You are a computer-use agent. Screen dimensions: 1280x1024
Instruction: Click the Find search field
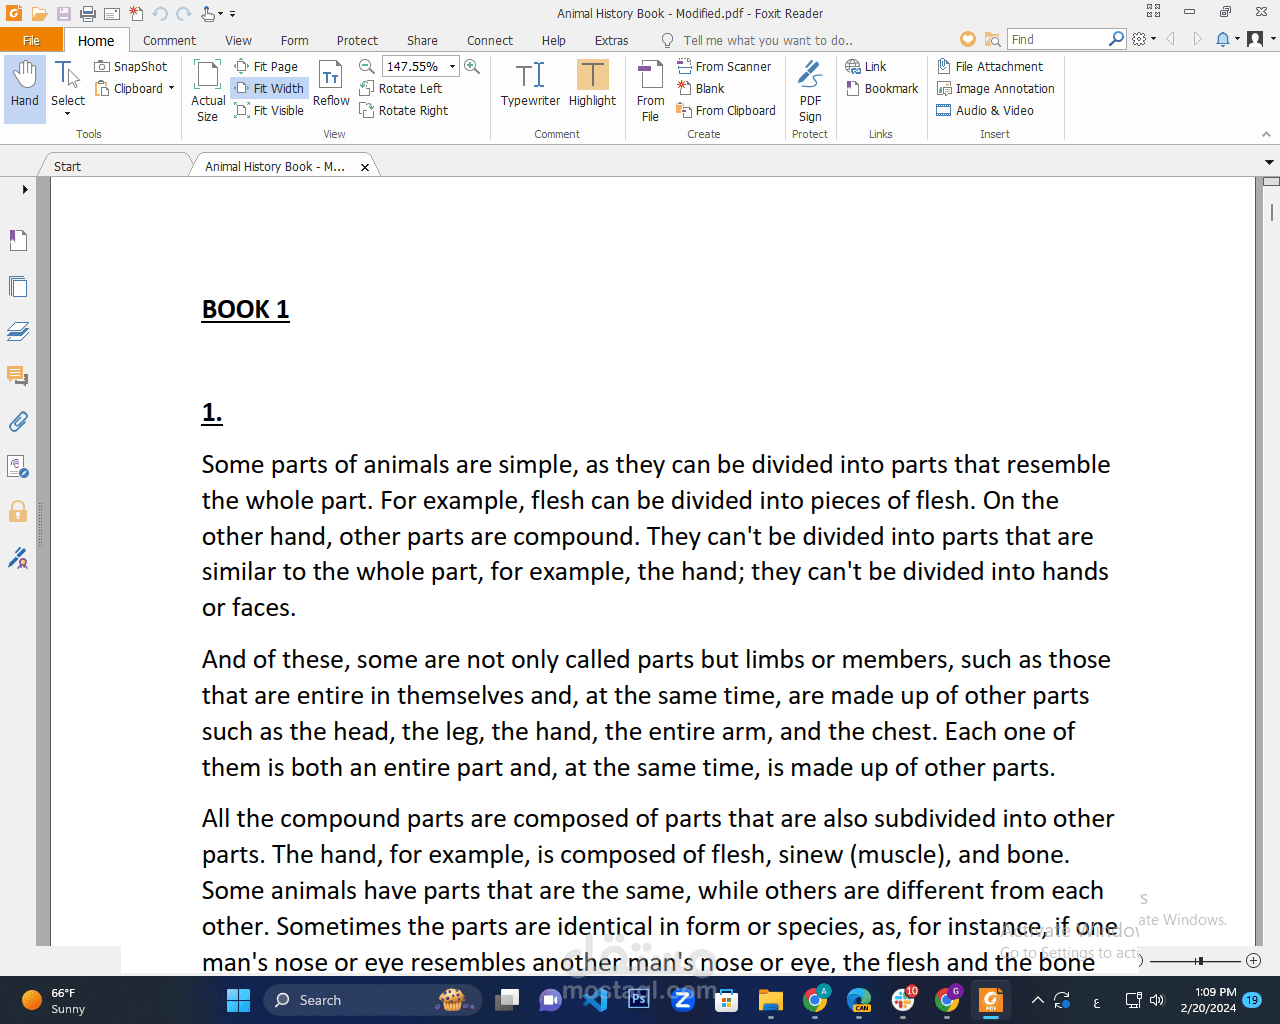click(1058, 39)
